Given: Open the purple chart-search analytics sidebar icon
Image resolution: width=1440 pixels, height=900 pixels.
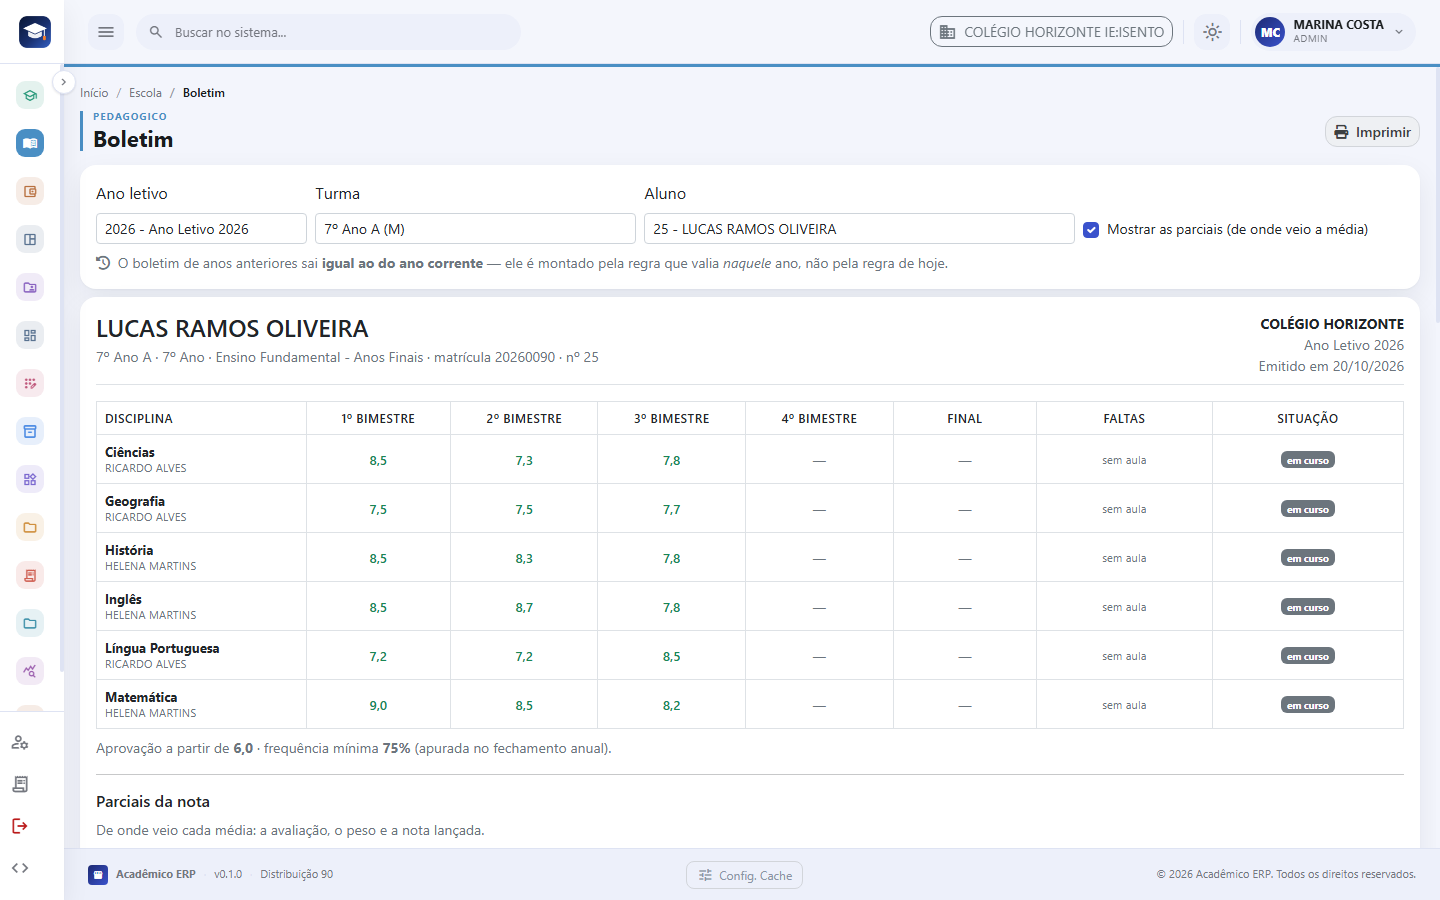Looking at the screenshot, I should [30, 671].
